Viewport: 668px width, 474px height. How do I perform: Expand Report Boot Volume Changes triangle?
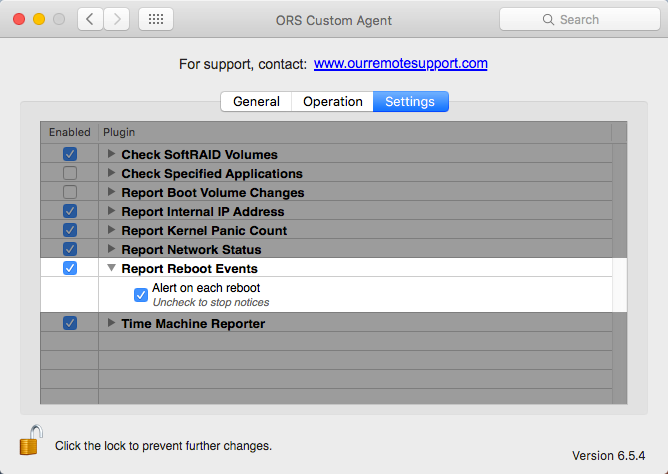click(x=111, y=192)
